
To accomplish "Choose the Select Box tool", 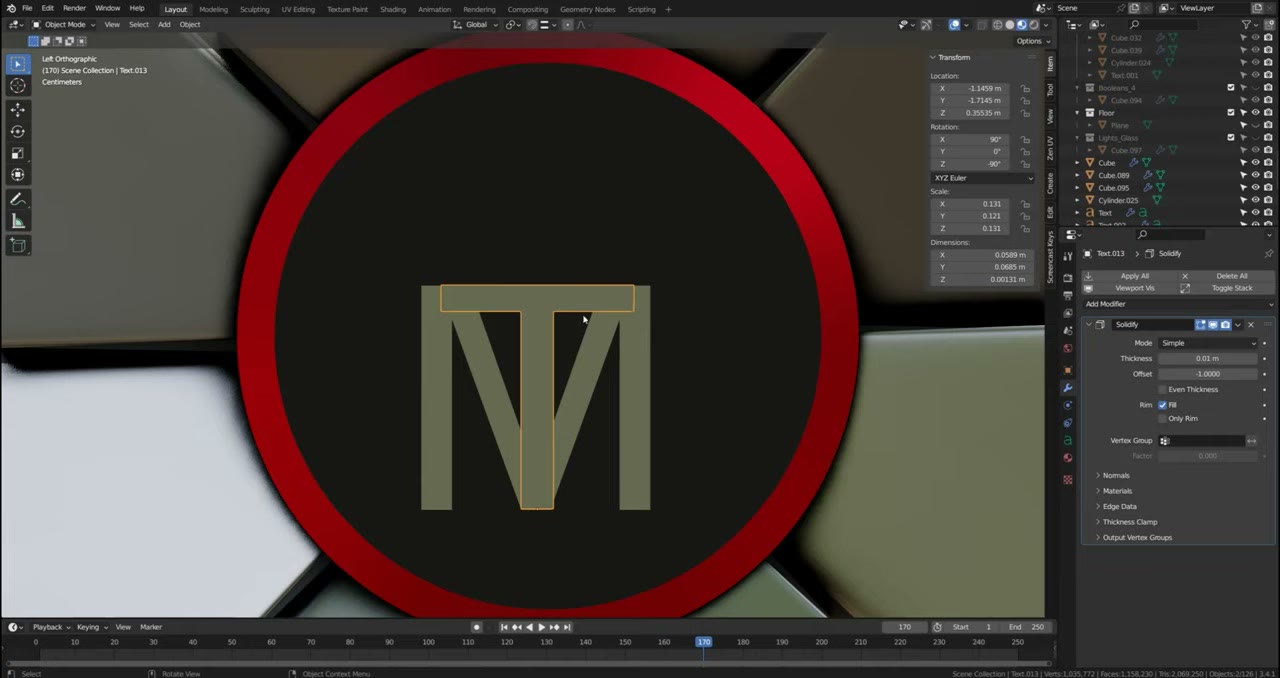I will tap(18, 64).
